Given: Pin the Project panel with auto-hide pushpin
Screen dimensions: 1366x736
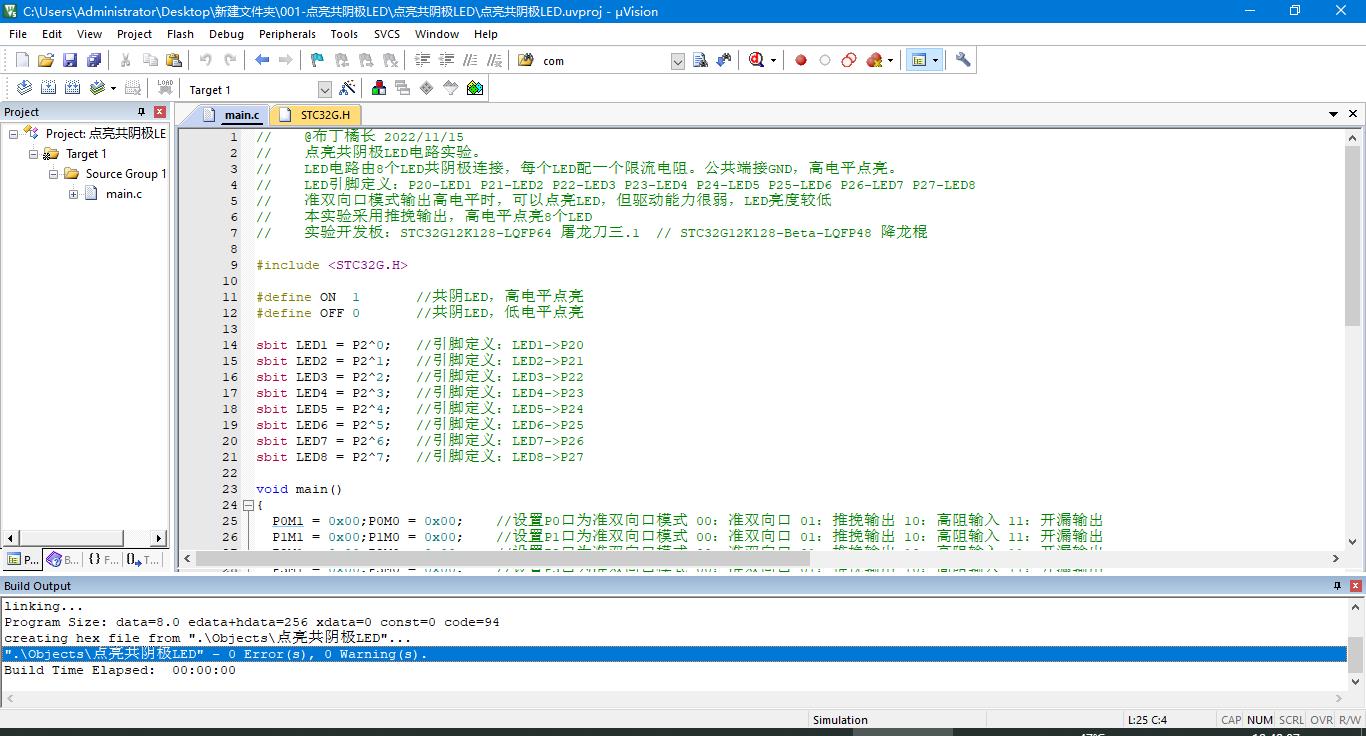Looking at the screenshot, I should [x=141, y=112].
